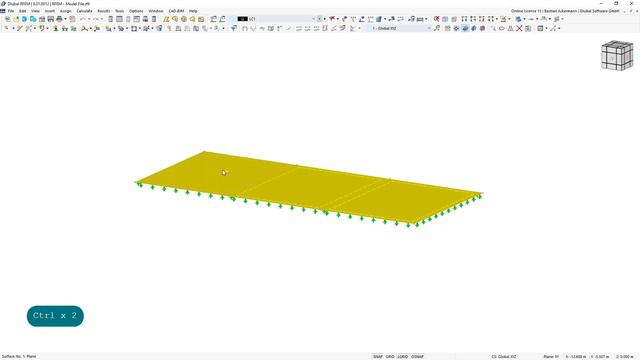Open the Help menu
This screenshot has width=640, height=360.
[x=193, y=11]
